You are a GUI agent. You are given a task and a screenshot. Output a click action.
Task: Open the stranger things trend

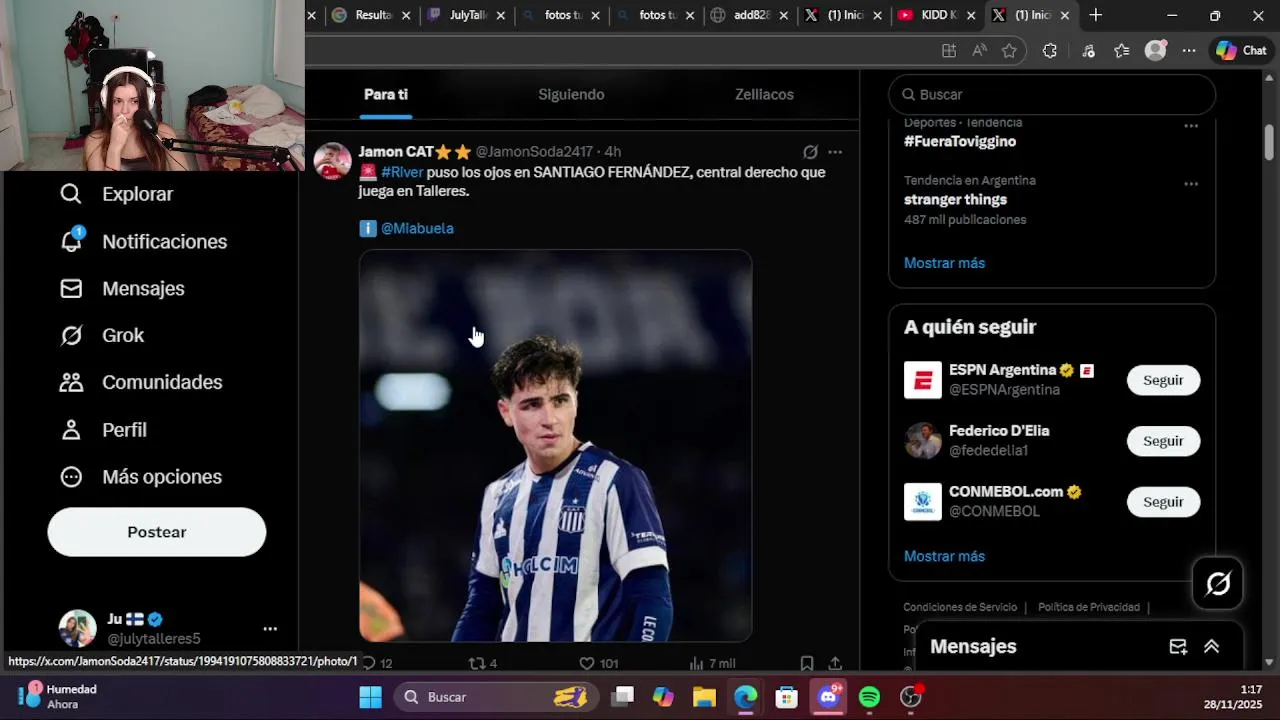click(955, 199)
